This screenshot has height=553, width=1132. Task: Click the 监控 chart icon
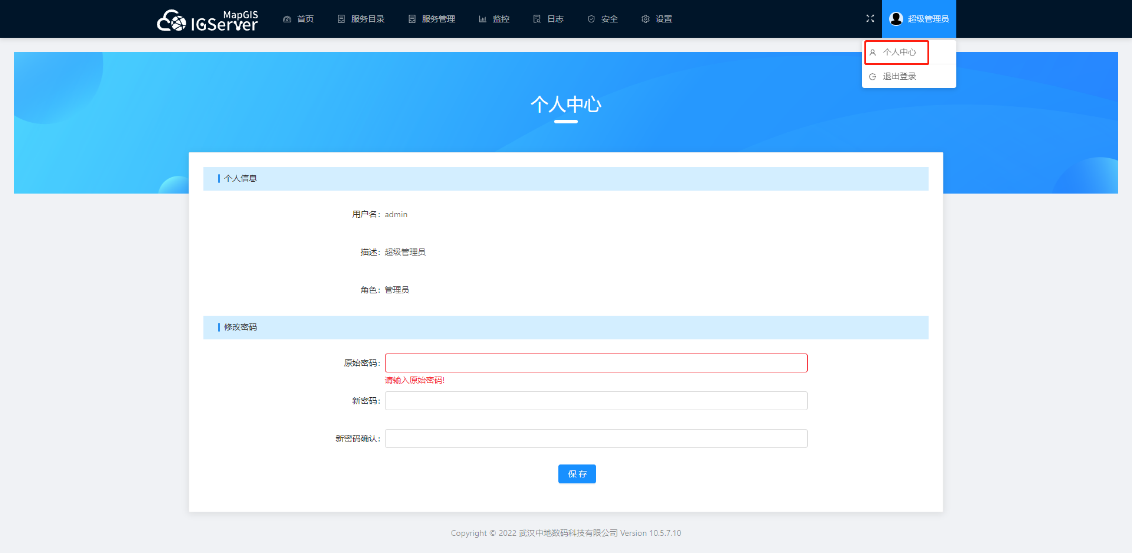pyautogui.click(x=483, y=19)
